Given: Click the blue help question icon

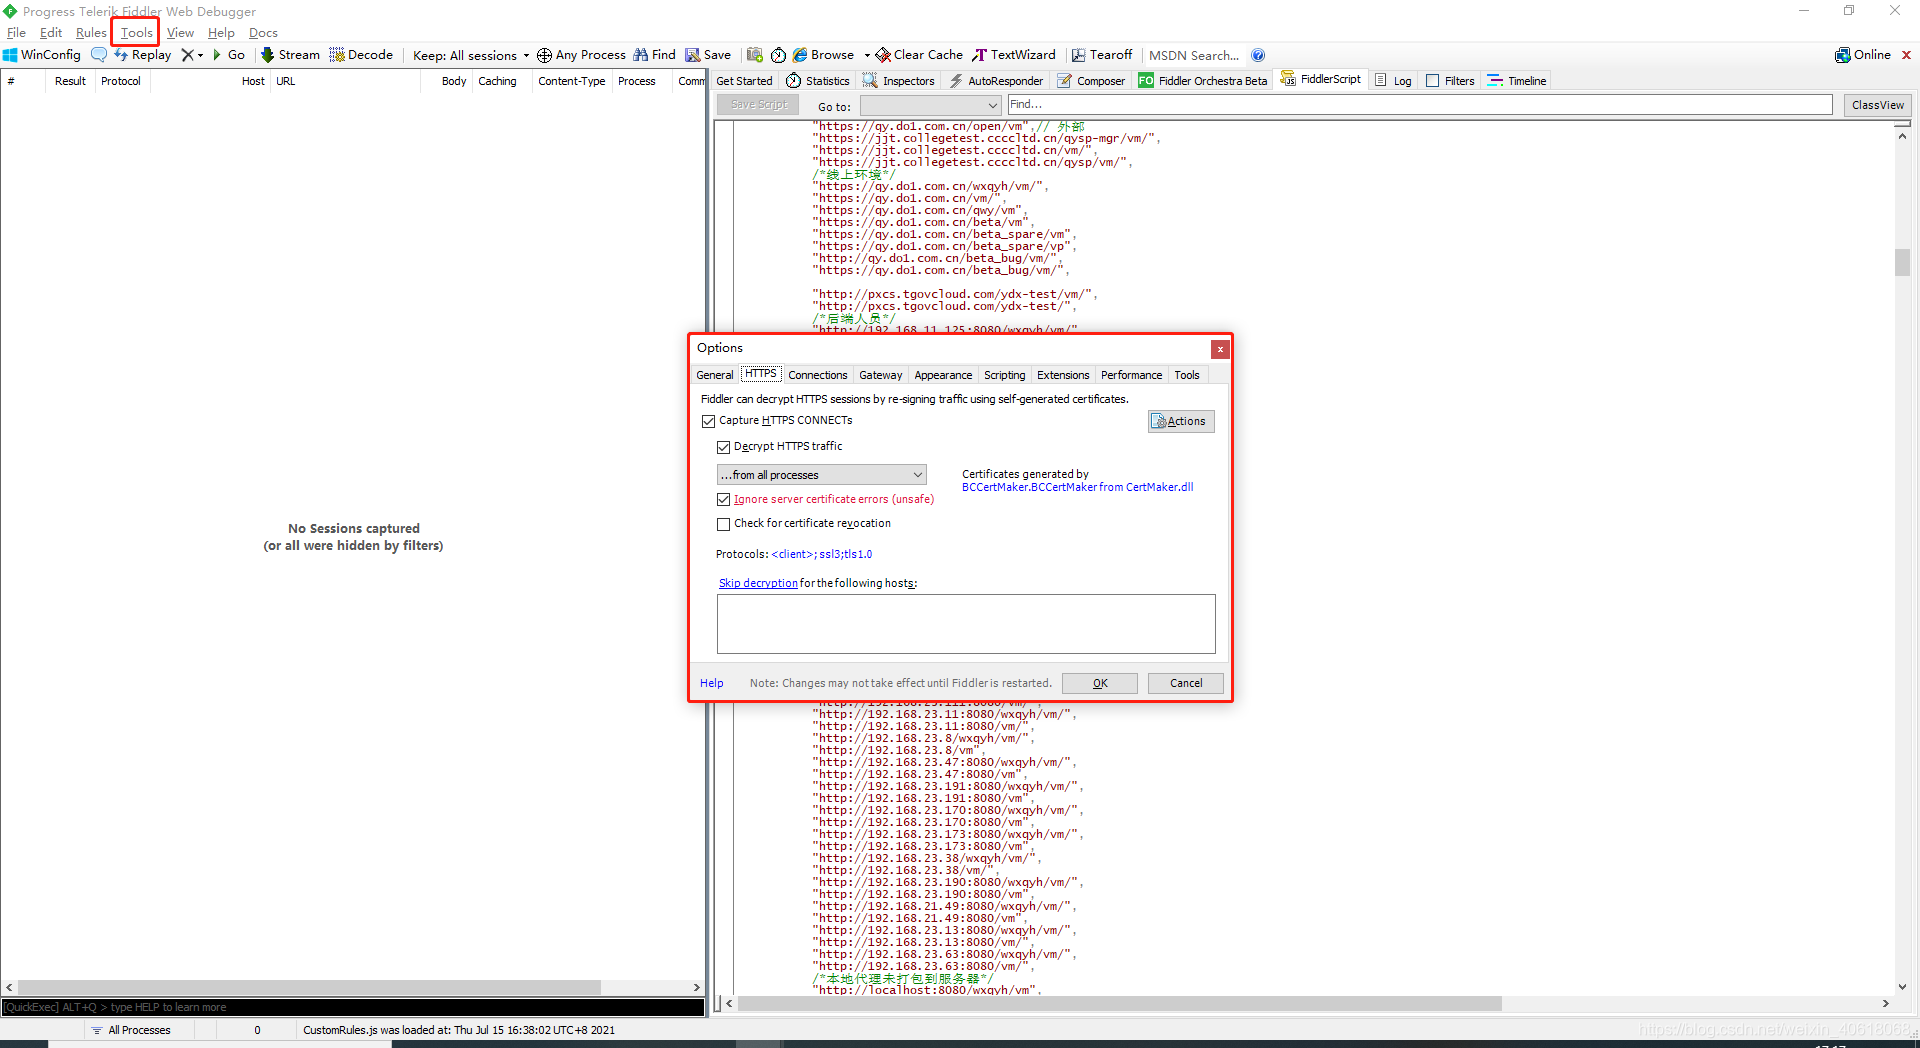Looking at the screenshot, I should [1258, 55].
